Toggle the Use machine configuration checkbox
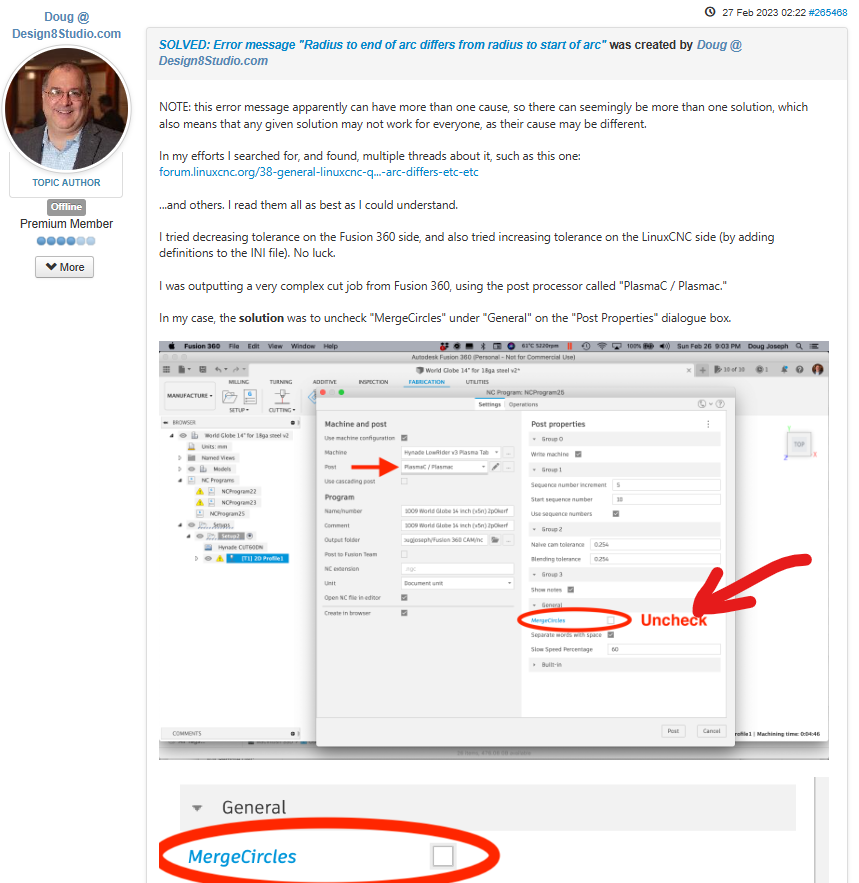The width and height of the screenshot is (859, 883). 404,438
